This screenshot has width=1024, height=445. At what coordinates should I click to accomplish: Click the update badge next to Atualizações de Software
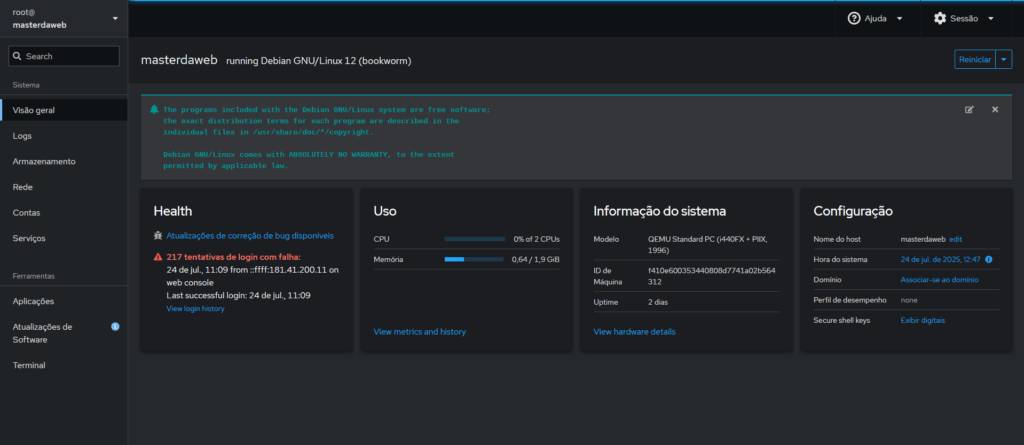[115, 326]
